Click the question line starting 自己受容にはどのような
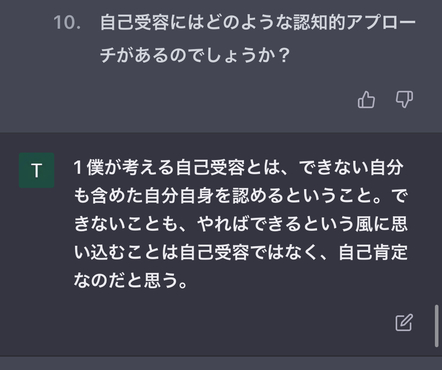The image size is (442, 370). [258, 23]
